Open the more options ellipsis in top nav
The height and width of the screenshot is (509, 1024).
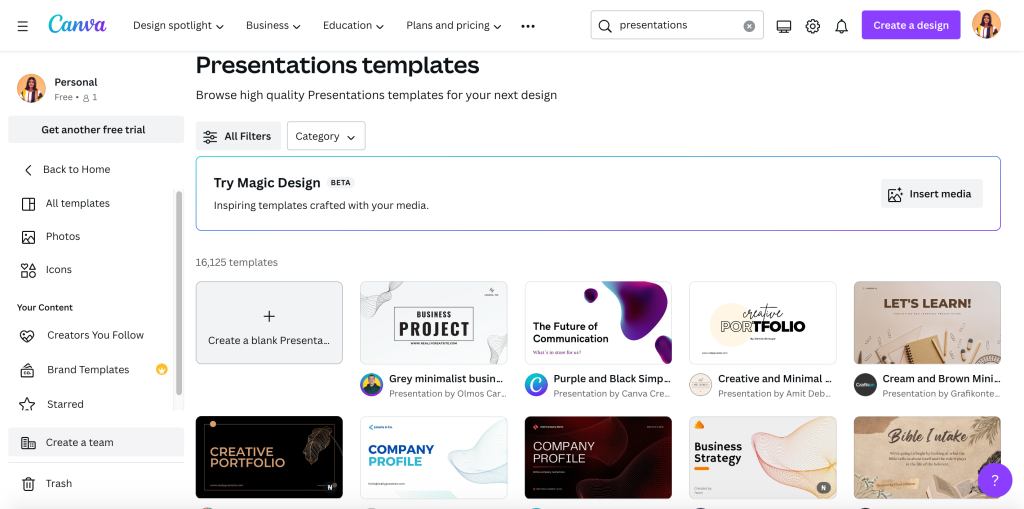coord(528,26)
